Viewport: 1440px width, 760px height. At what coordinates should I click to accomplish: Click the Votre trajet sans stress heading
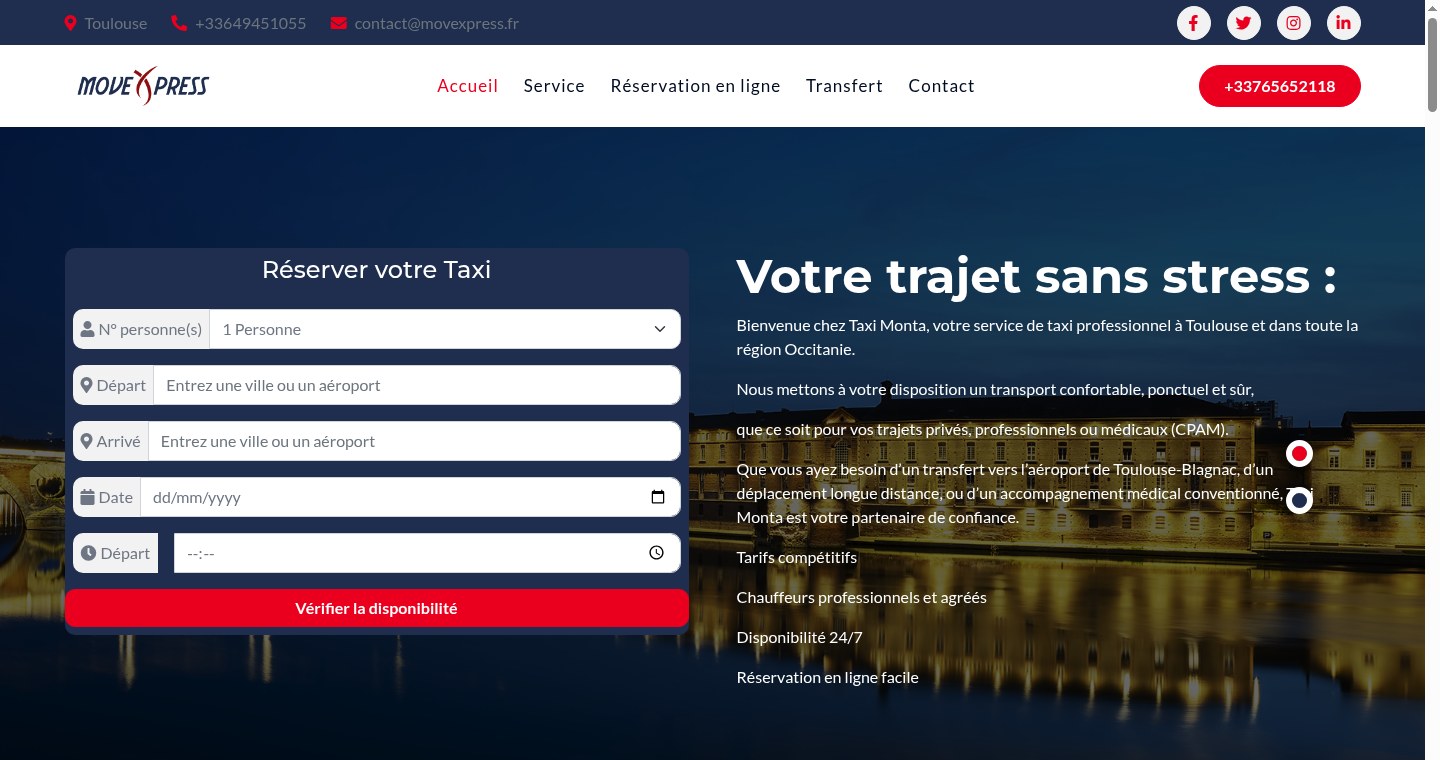coord(1036,275)
